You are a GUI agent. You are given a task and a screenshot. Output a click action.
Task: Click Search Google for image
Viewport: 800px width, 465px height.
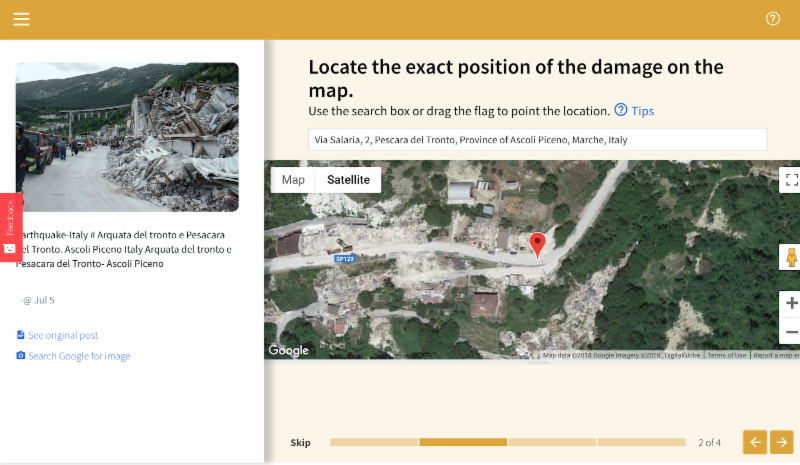click(78, 356)
